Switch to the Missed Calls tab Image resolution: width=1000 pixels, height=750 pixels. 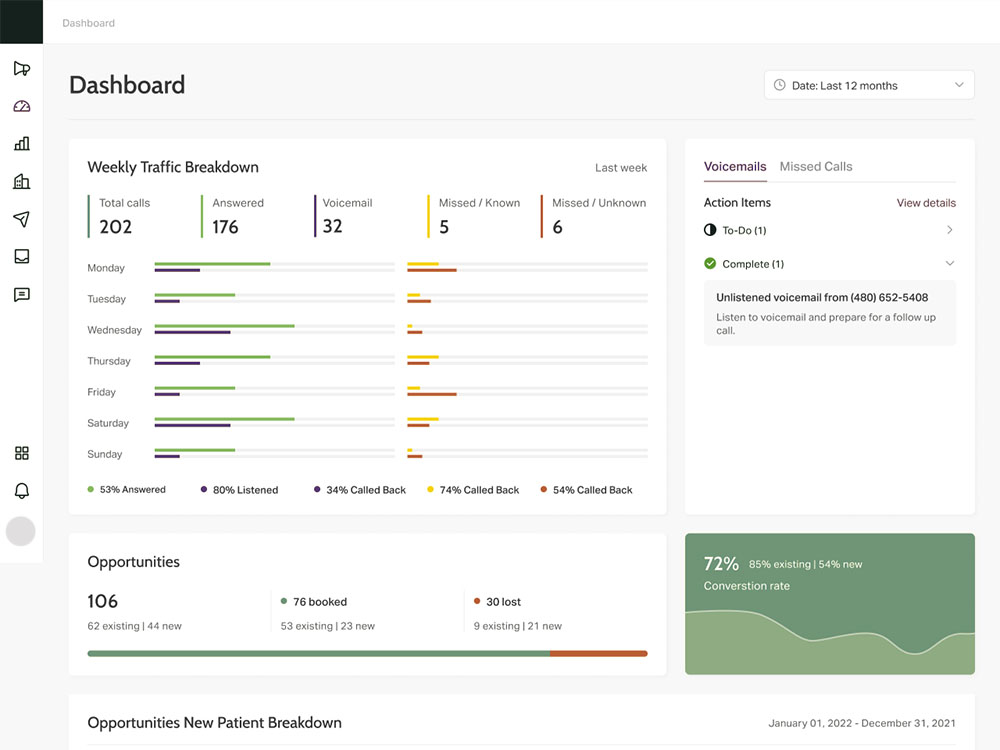coord(816,166)
